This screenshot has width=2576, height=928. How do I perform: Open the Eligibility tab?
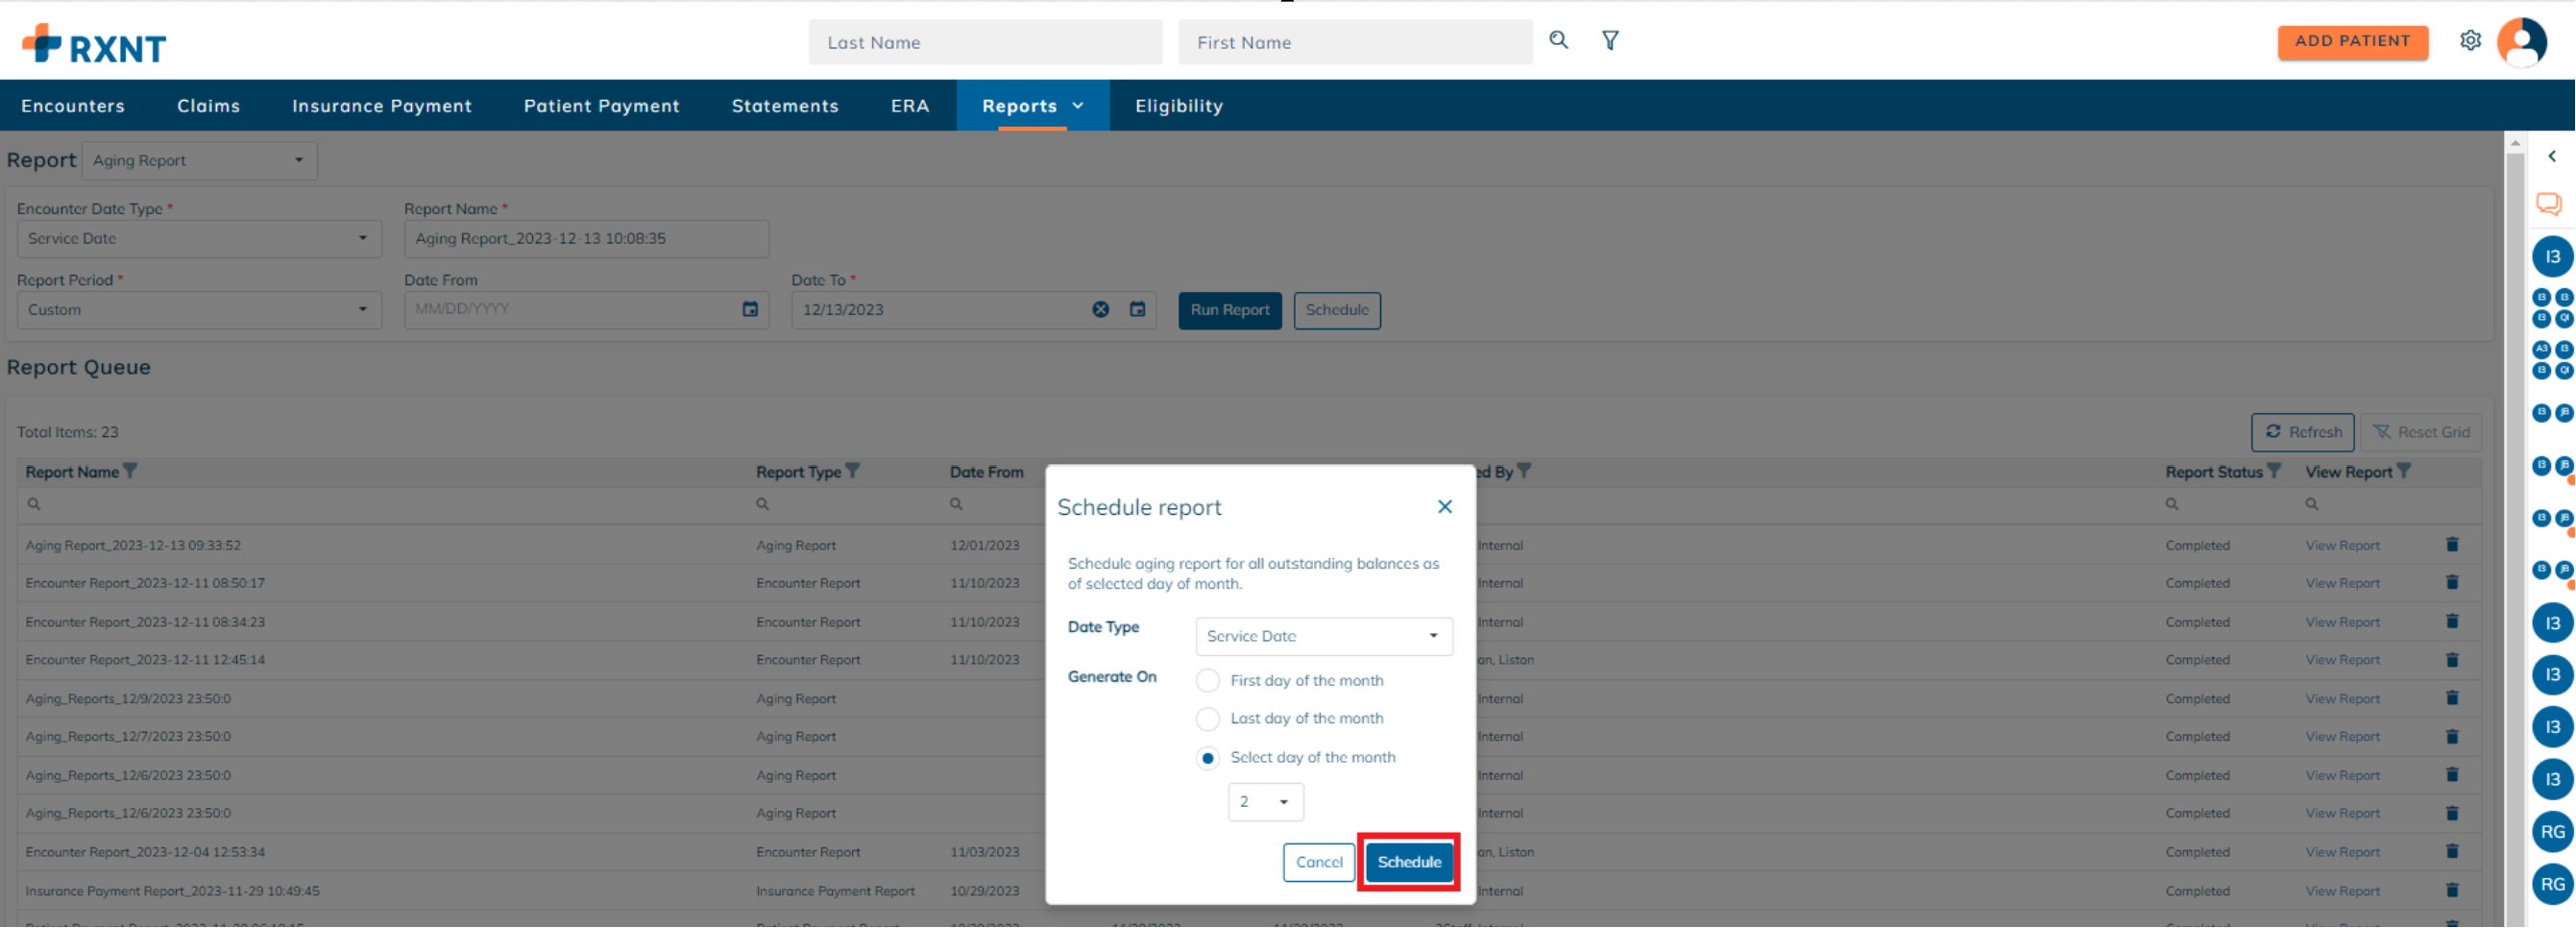(1178, 106)
